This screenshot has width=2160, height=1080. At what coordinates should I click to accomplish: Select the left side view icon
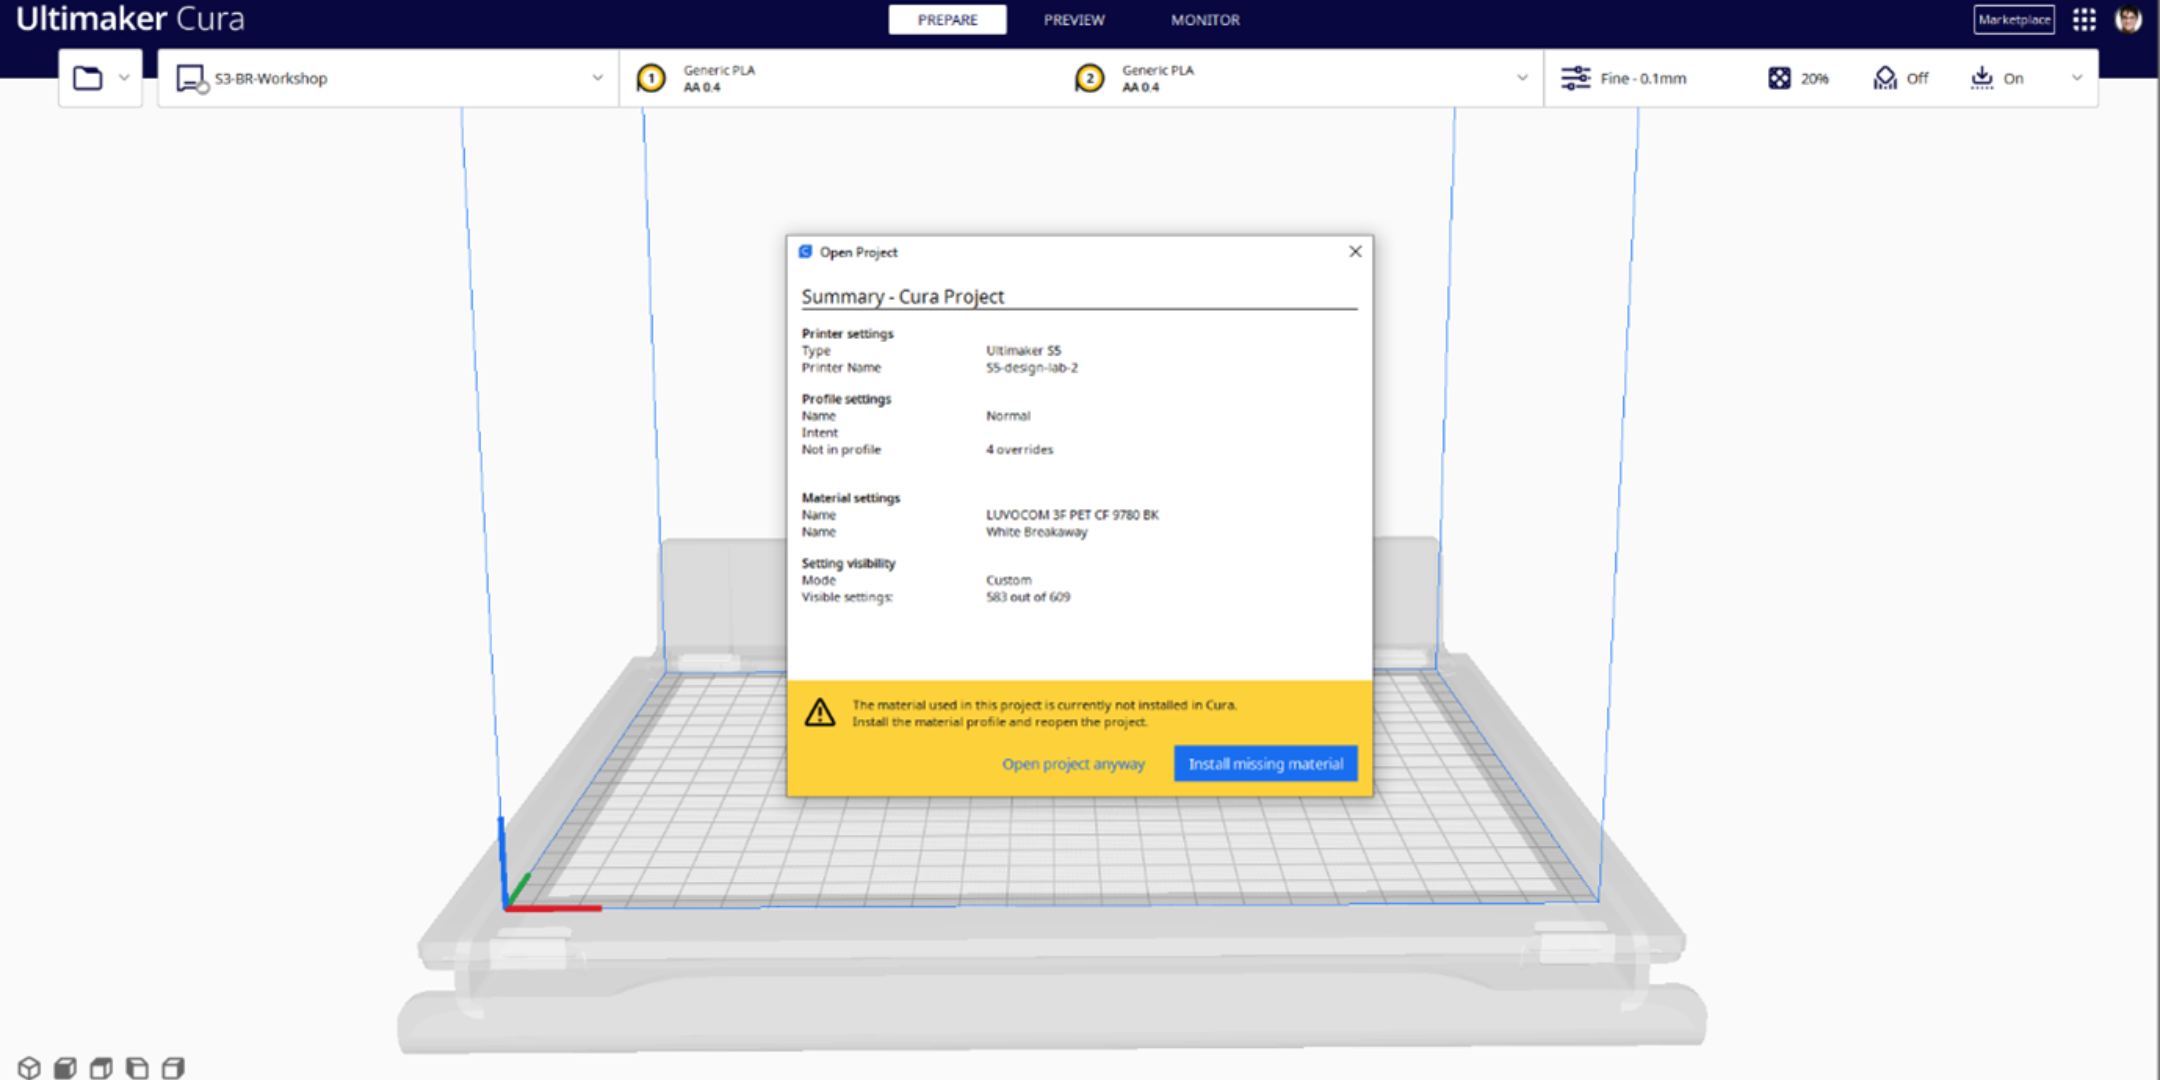point(137,1067)
